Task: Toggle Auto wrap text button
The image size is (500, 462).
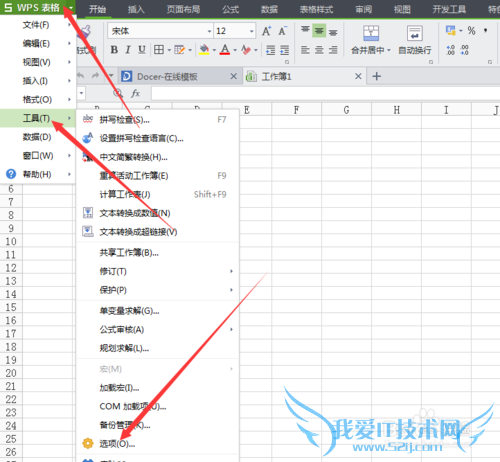Action: [x=415, y=40]
